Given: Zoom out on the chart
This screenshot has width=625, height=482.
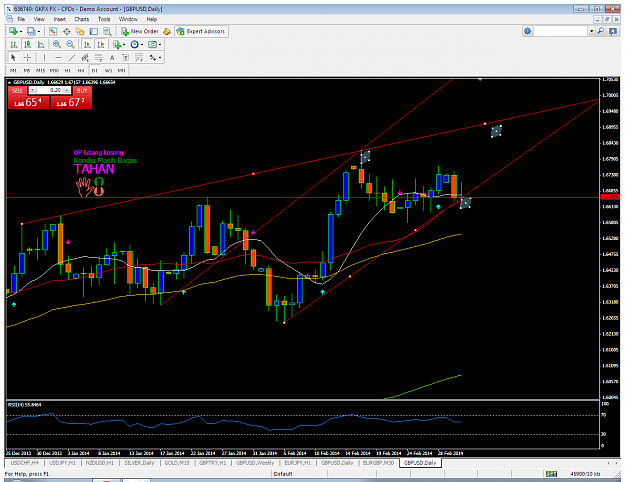Looking at the screenshot, I should tap(70, 45).
